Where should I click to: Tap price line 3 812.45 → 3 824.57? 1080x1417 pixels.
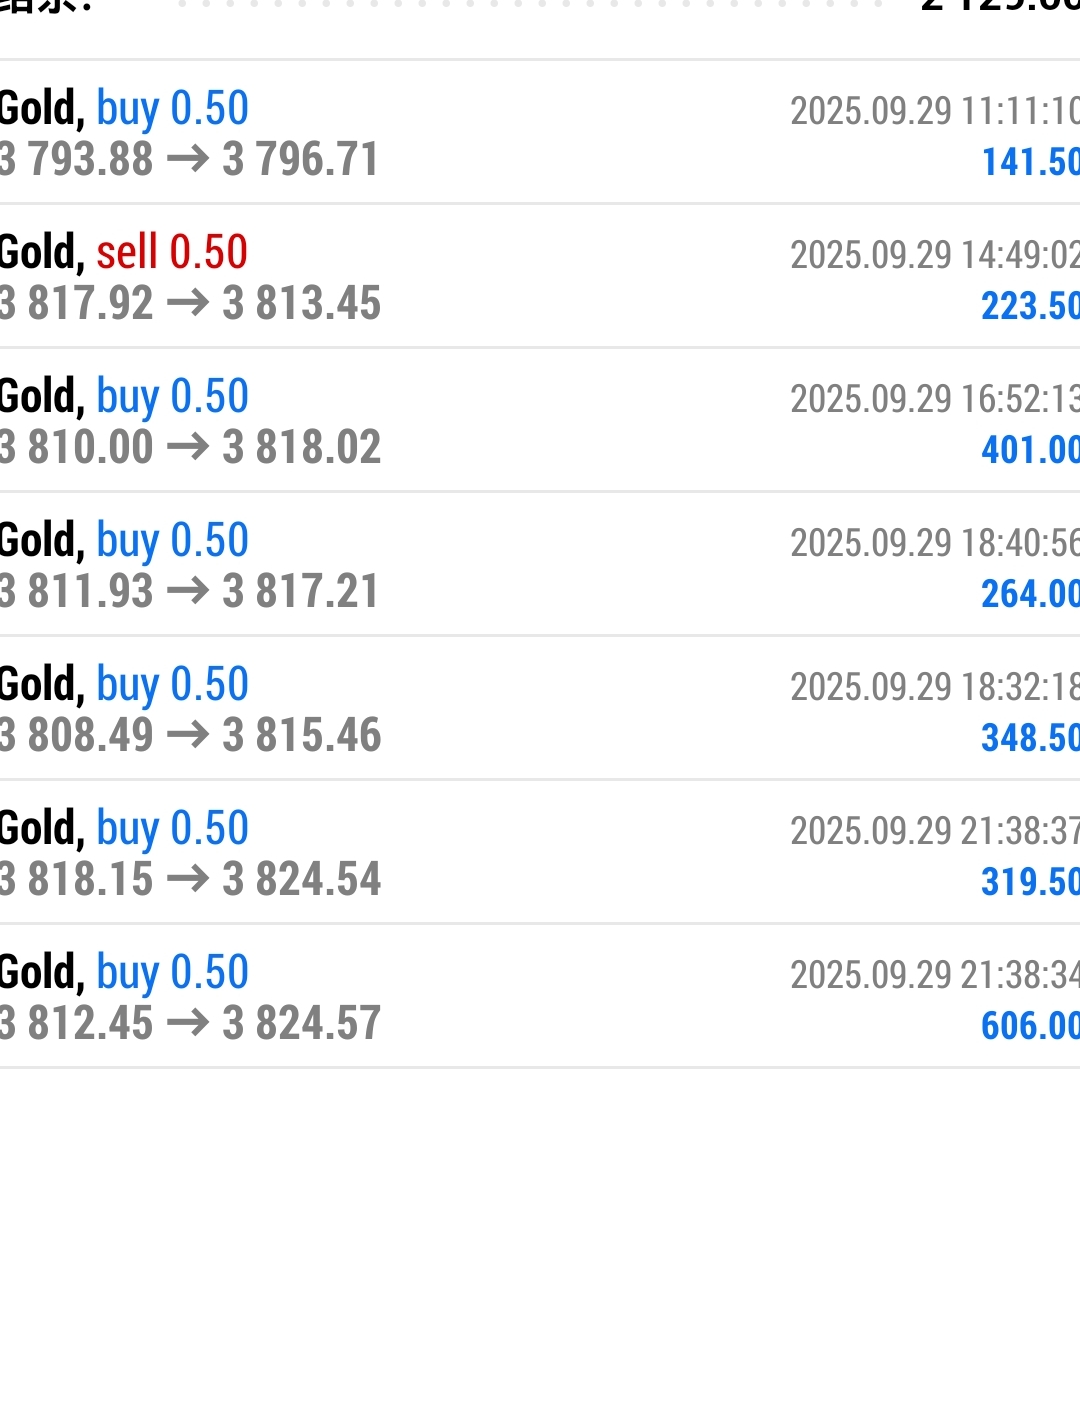(190, 1023)
